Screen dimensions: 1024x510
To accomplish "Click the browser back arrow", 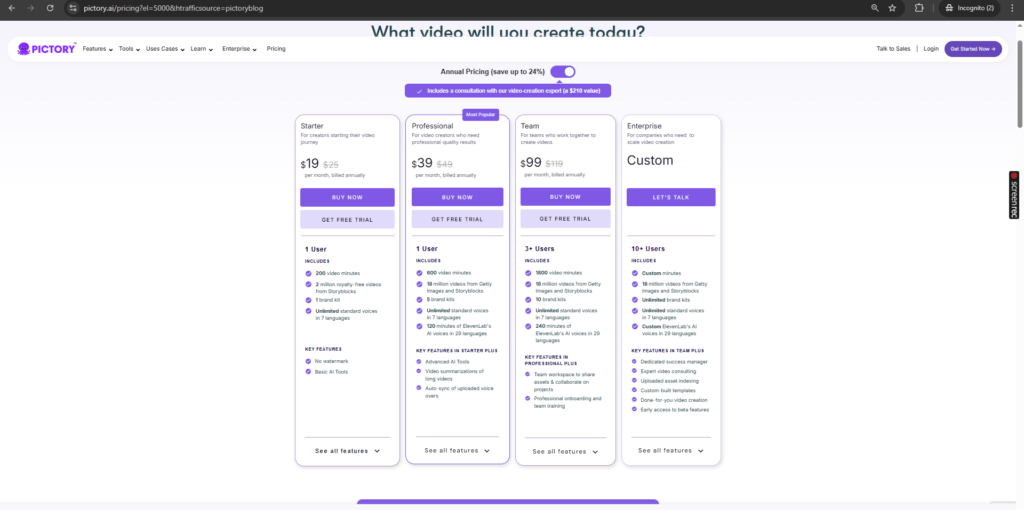I will point(11,8).
